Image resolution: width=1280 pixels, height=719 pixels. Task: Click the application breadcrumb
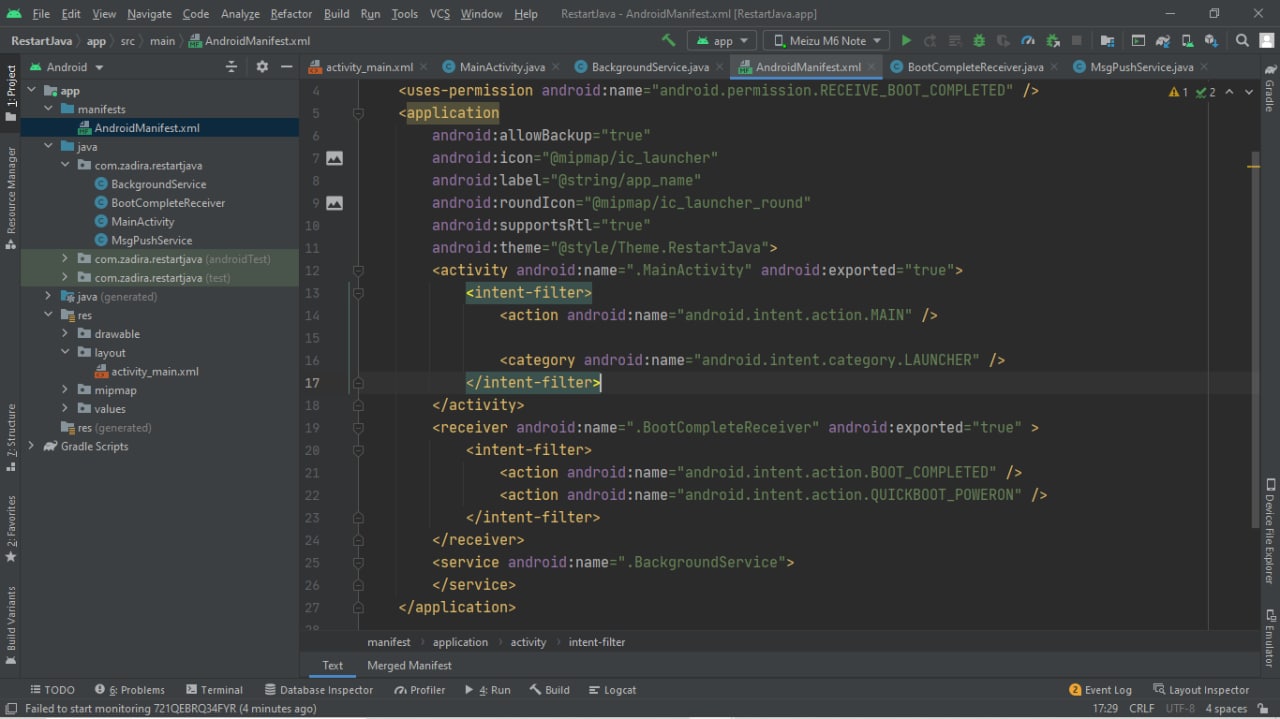460,642
